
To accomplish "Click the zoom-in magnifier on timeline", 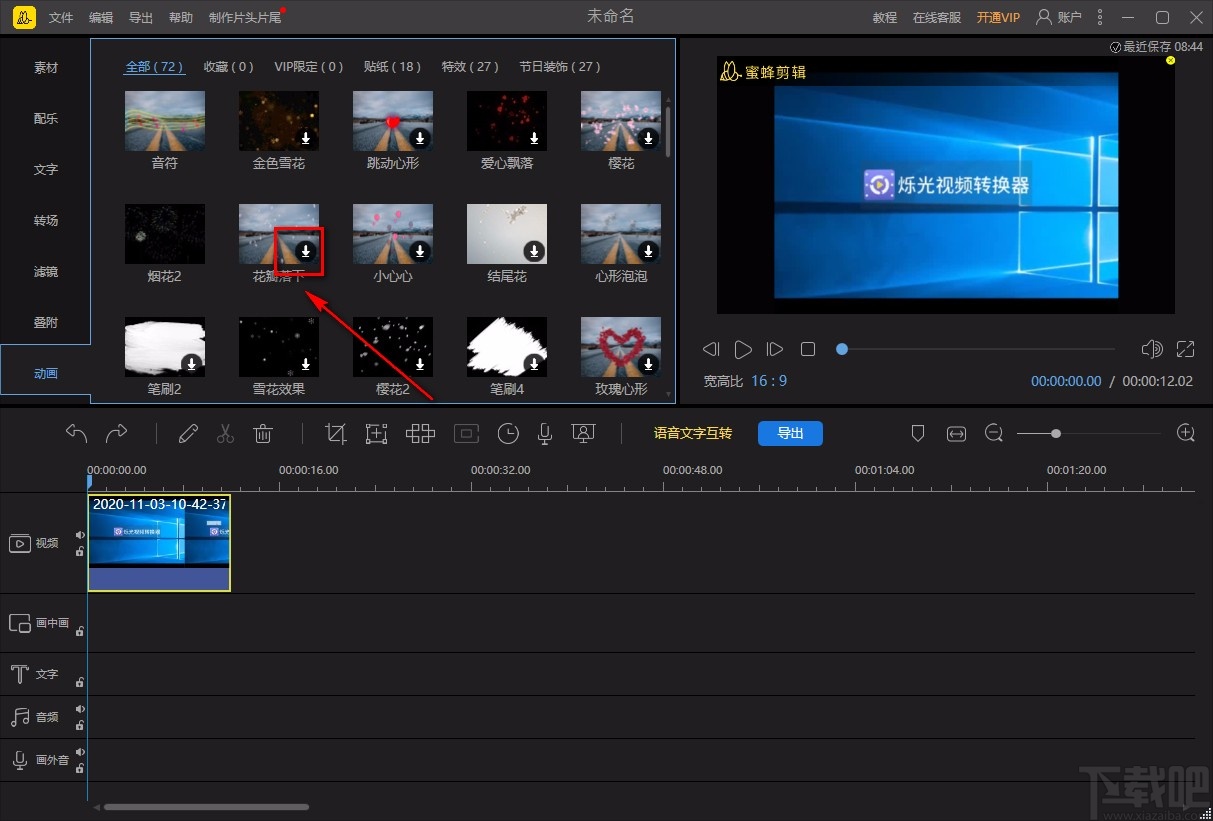I will click(1186, 433).
